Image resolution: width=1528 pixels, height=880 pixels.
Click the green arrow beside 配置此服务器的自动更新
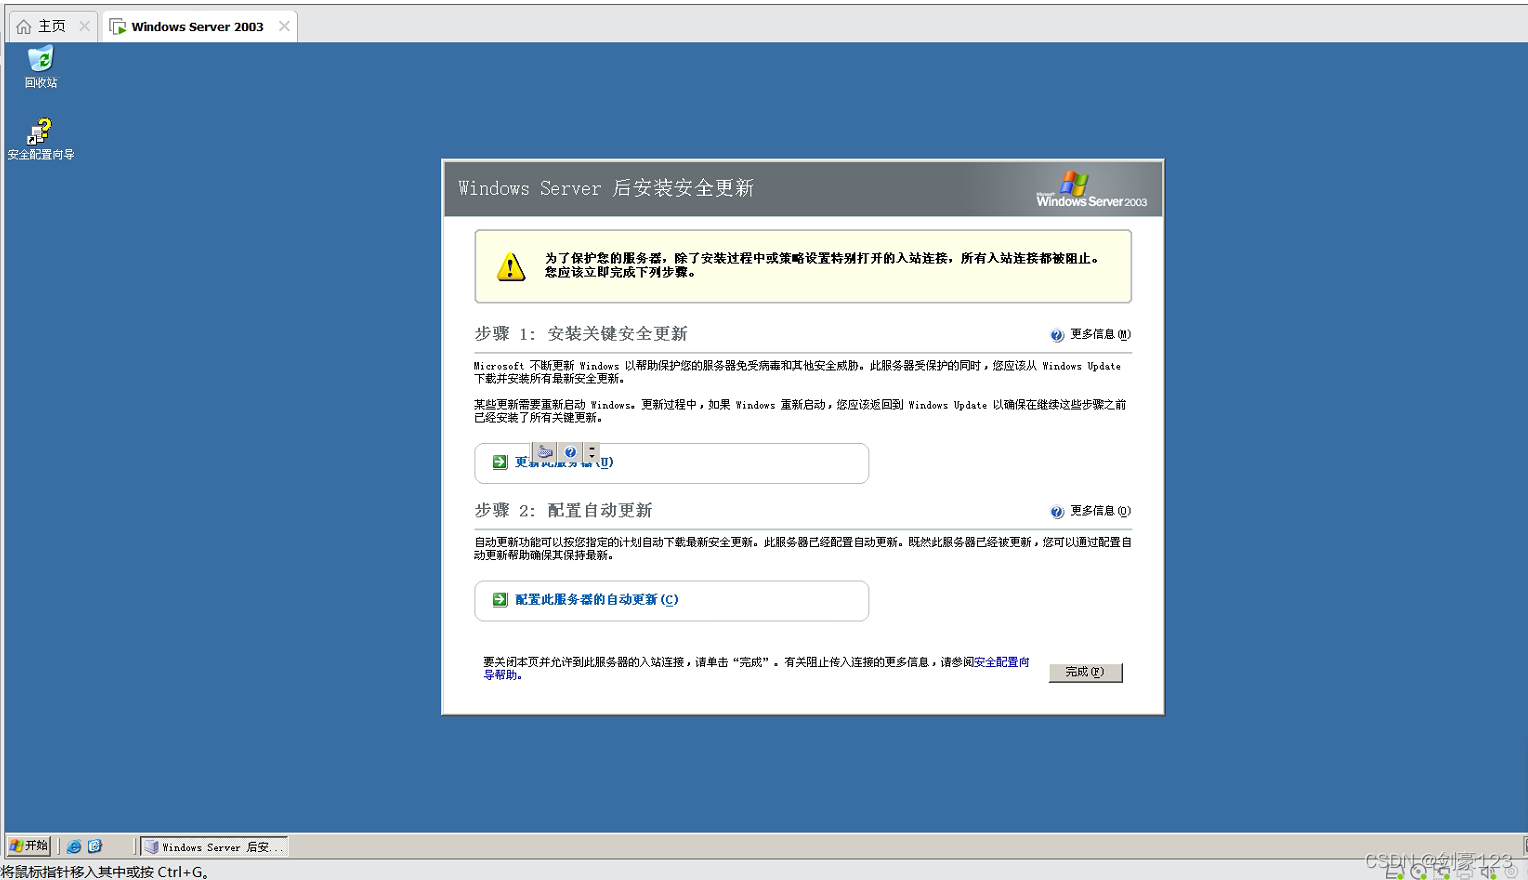point(500,600)
